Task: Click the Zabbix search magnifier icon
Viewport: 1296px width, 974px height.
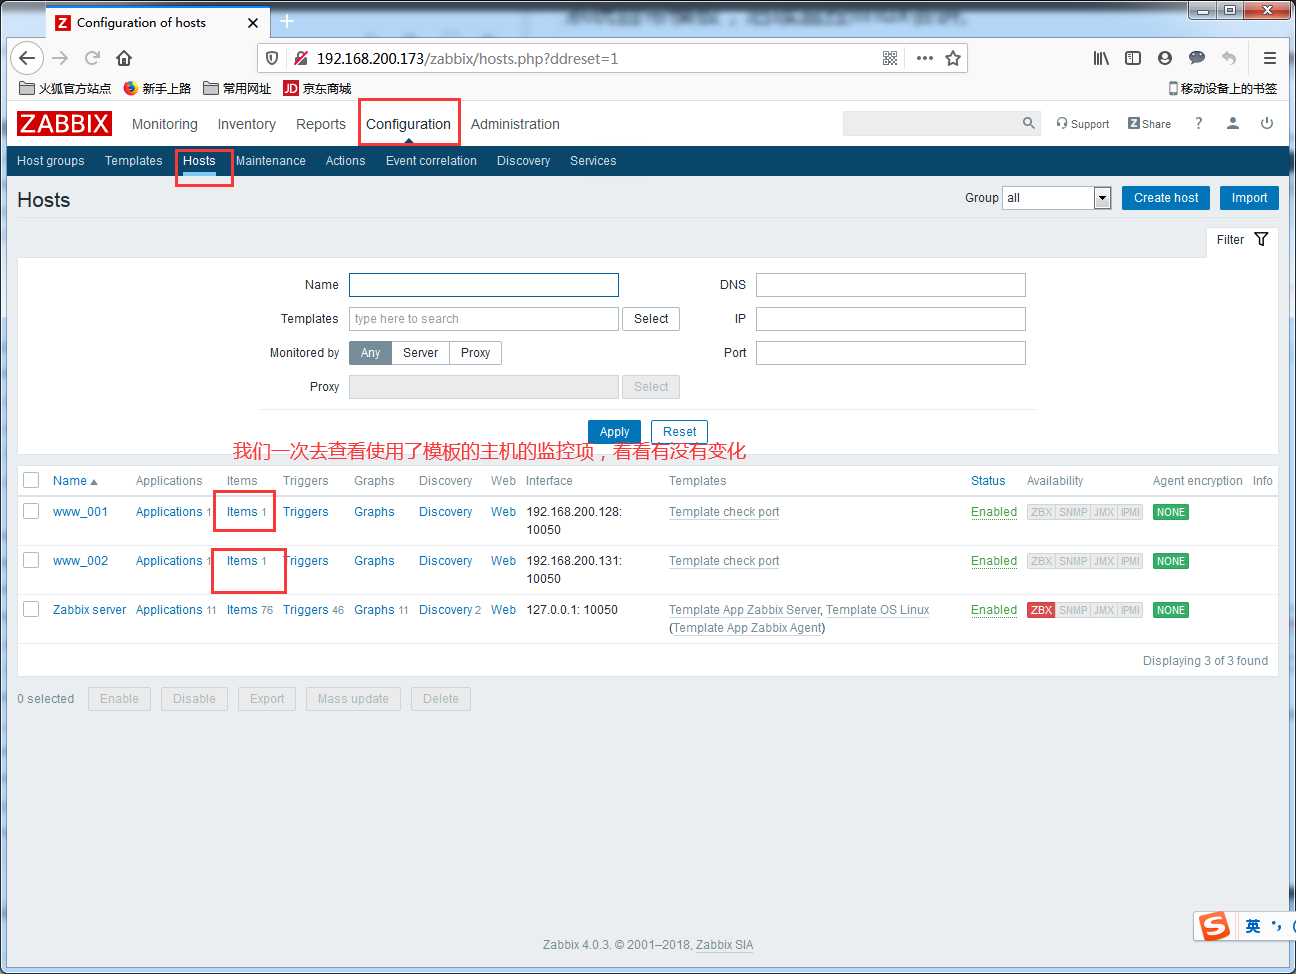Action: 1029,123
